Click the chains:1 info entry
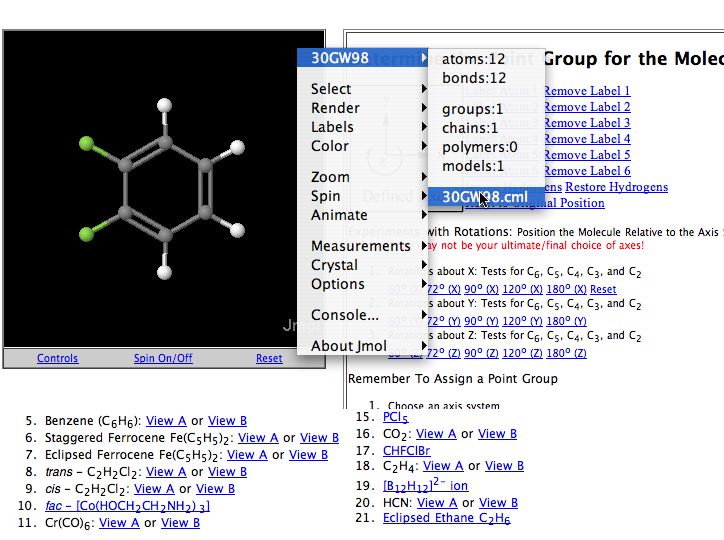The height and width of the screenshot is (540, 724). click(x=487, y=128)
